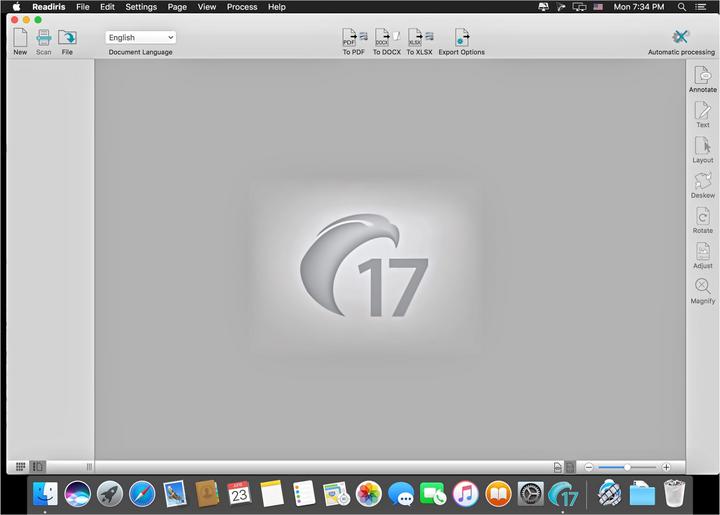Open the Edit menu
The height and width of the screenshot is (515, 720).
click(x=107, y=7)
